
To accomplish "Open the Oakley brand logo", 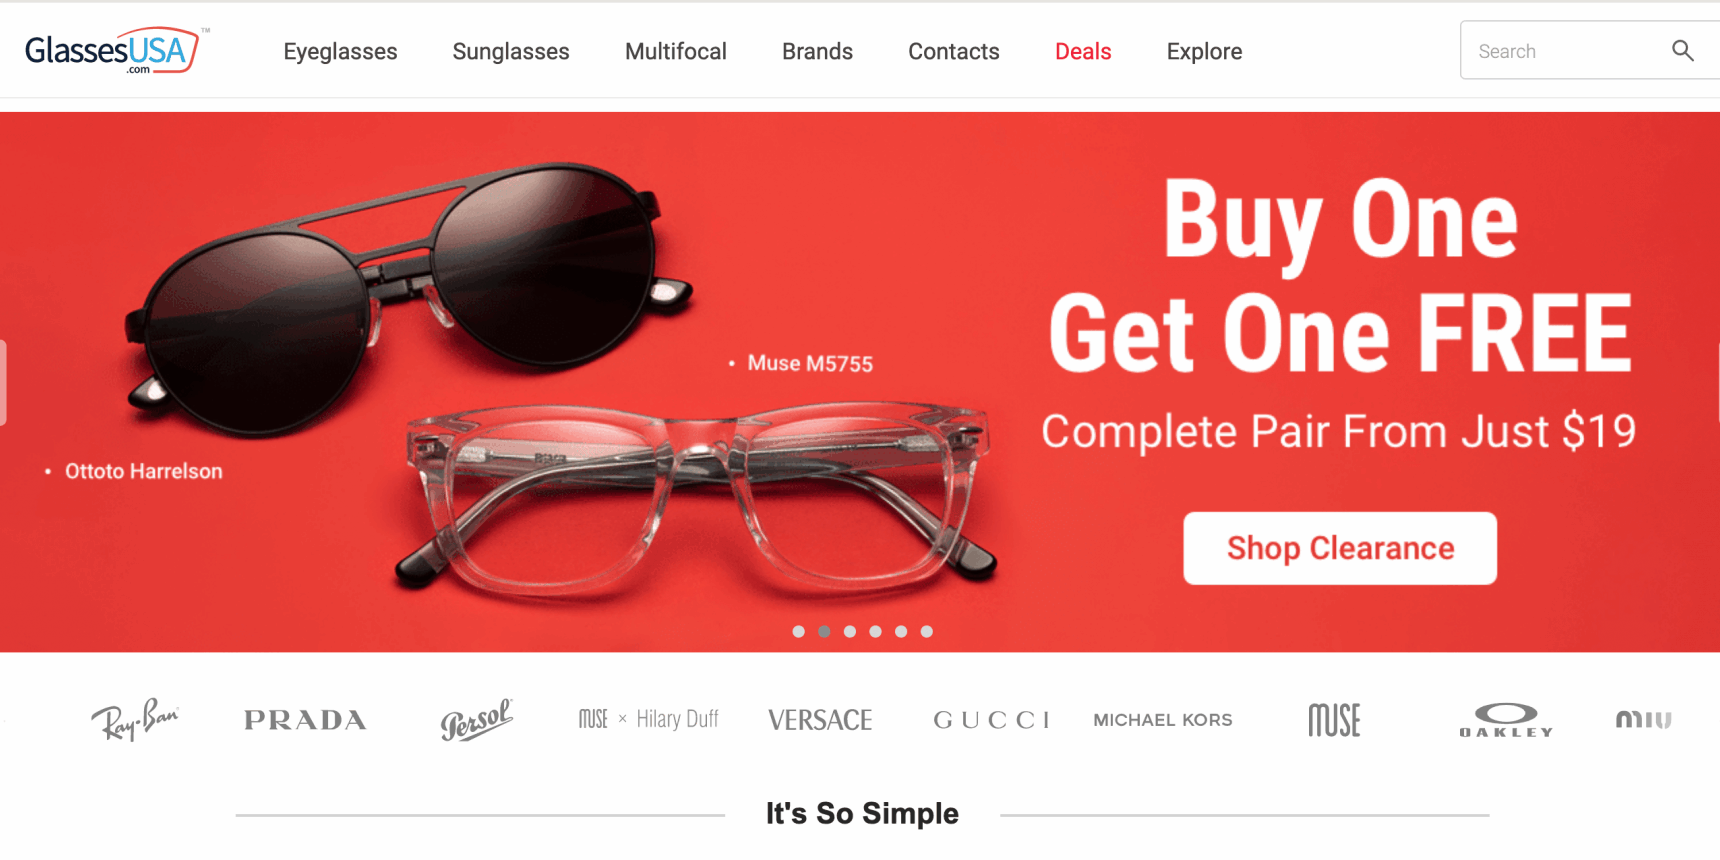I will tap(1506, 720).
